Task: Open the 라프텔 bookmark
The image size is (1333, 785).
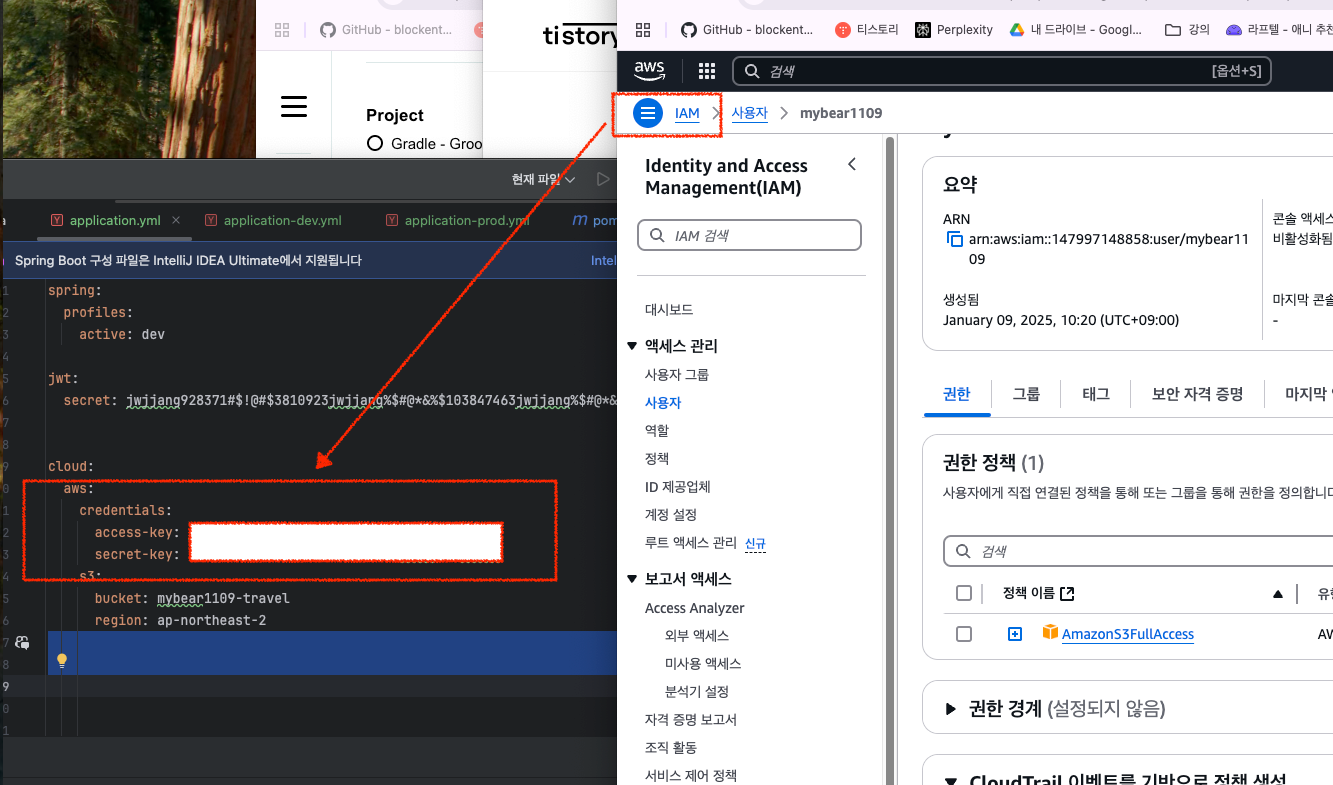Action: 1279,30
